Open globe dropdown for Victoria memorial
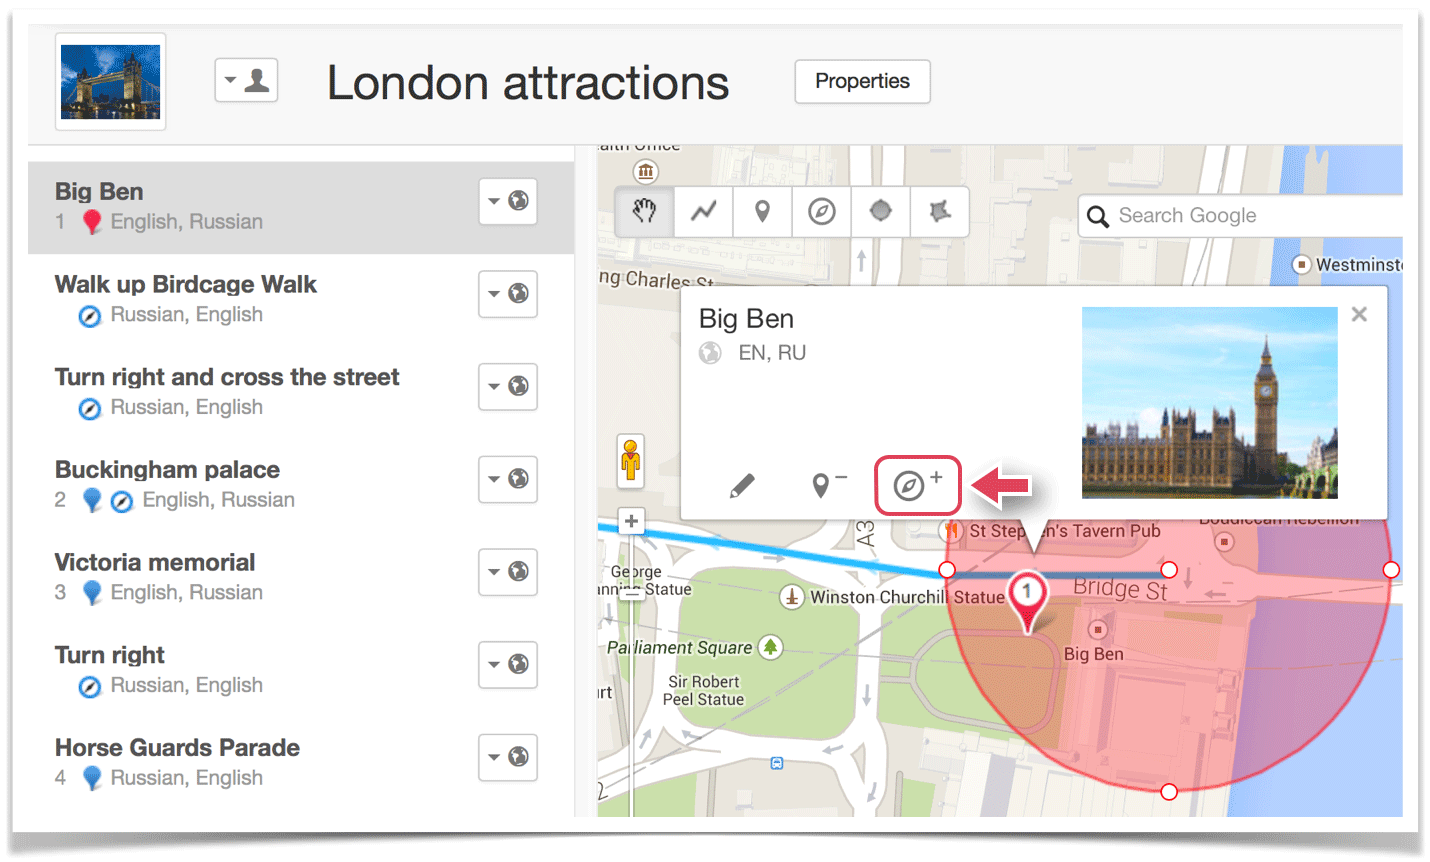Image resolution: width=1430 pixels, height=862 pixels. pos(508,572)
